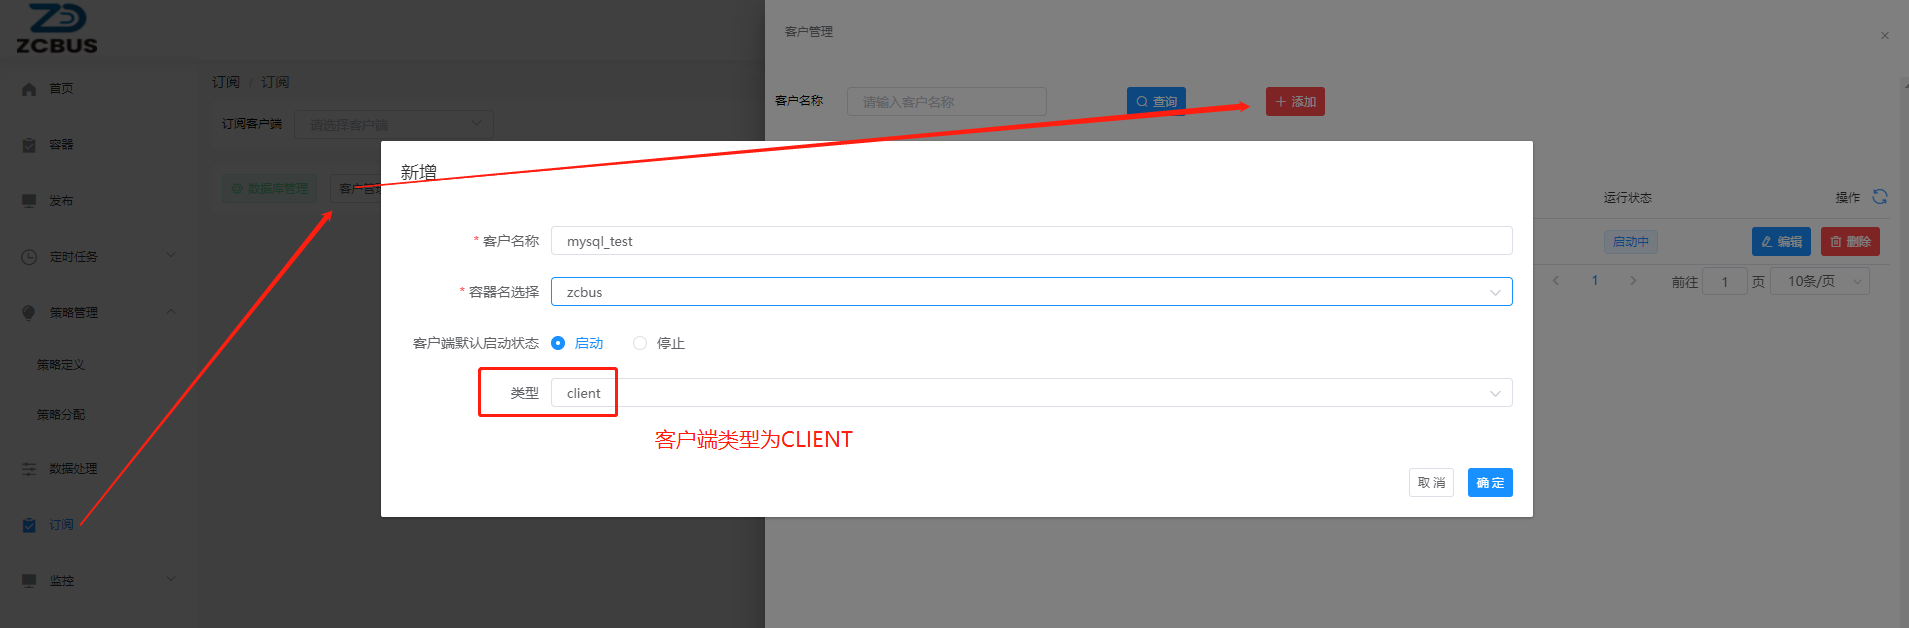The width and height of the screenshot is (1909, 628).
Task: Open the 10条/页 page size dropdown
Action: pos(1819,282)
